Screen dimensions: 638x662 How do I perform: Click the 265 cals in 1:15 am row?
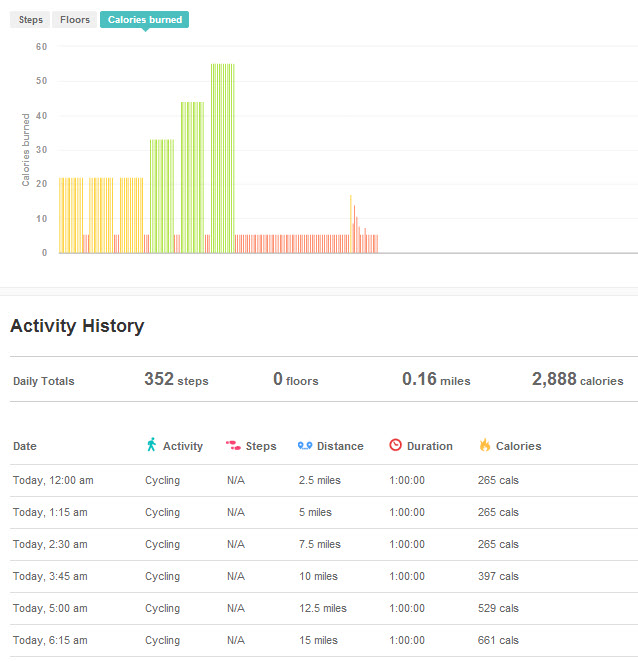[498, 513]
